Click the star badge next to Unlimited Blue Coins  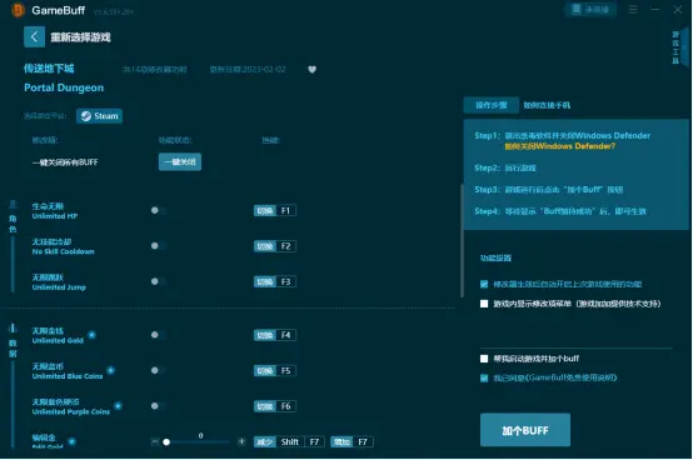111,370
